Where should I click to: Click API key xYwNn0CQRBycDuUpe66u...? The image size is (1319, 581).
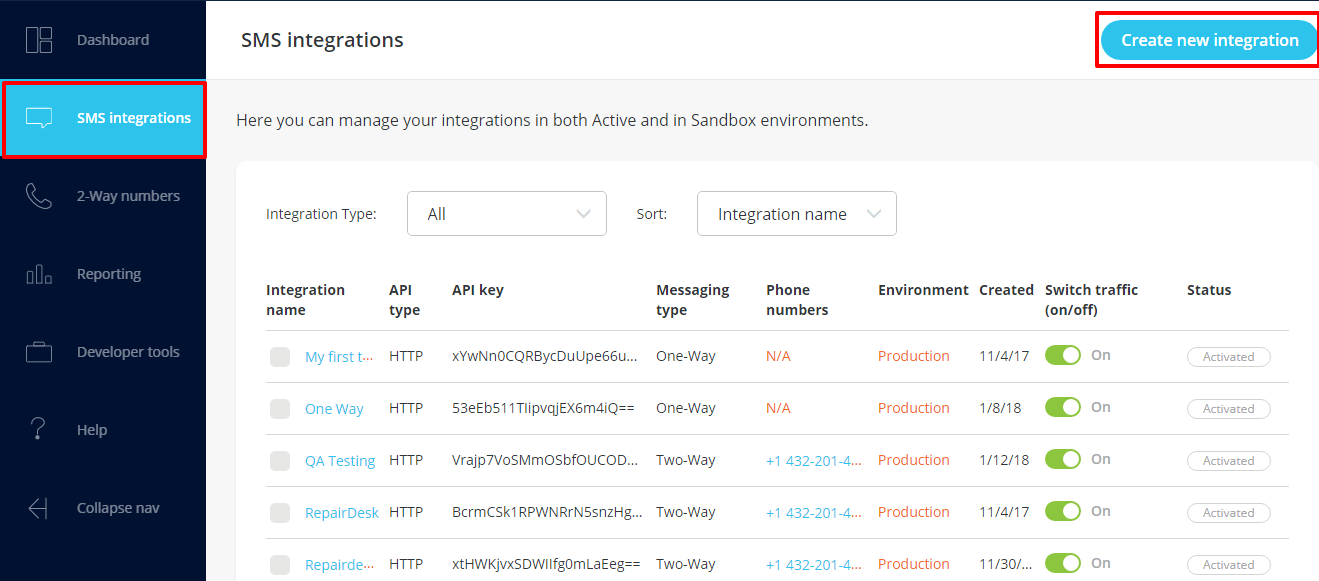tap(545, 356)
